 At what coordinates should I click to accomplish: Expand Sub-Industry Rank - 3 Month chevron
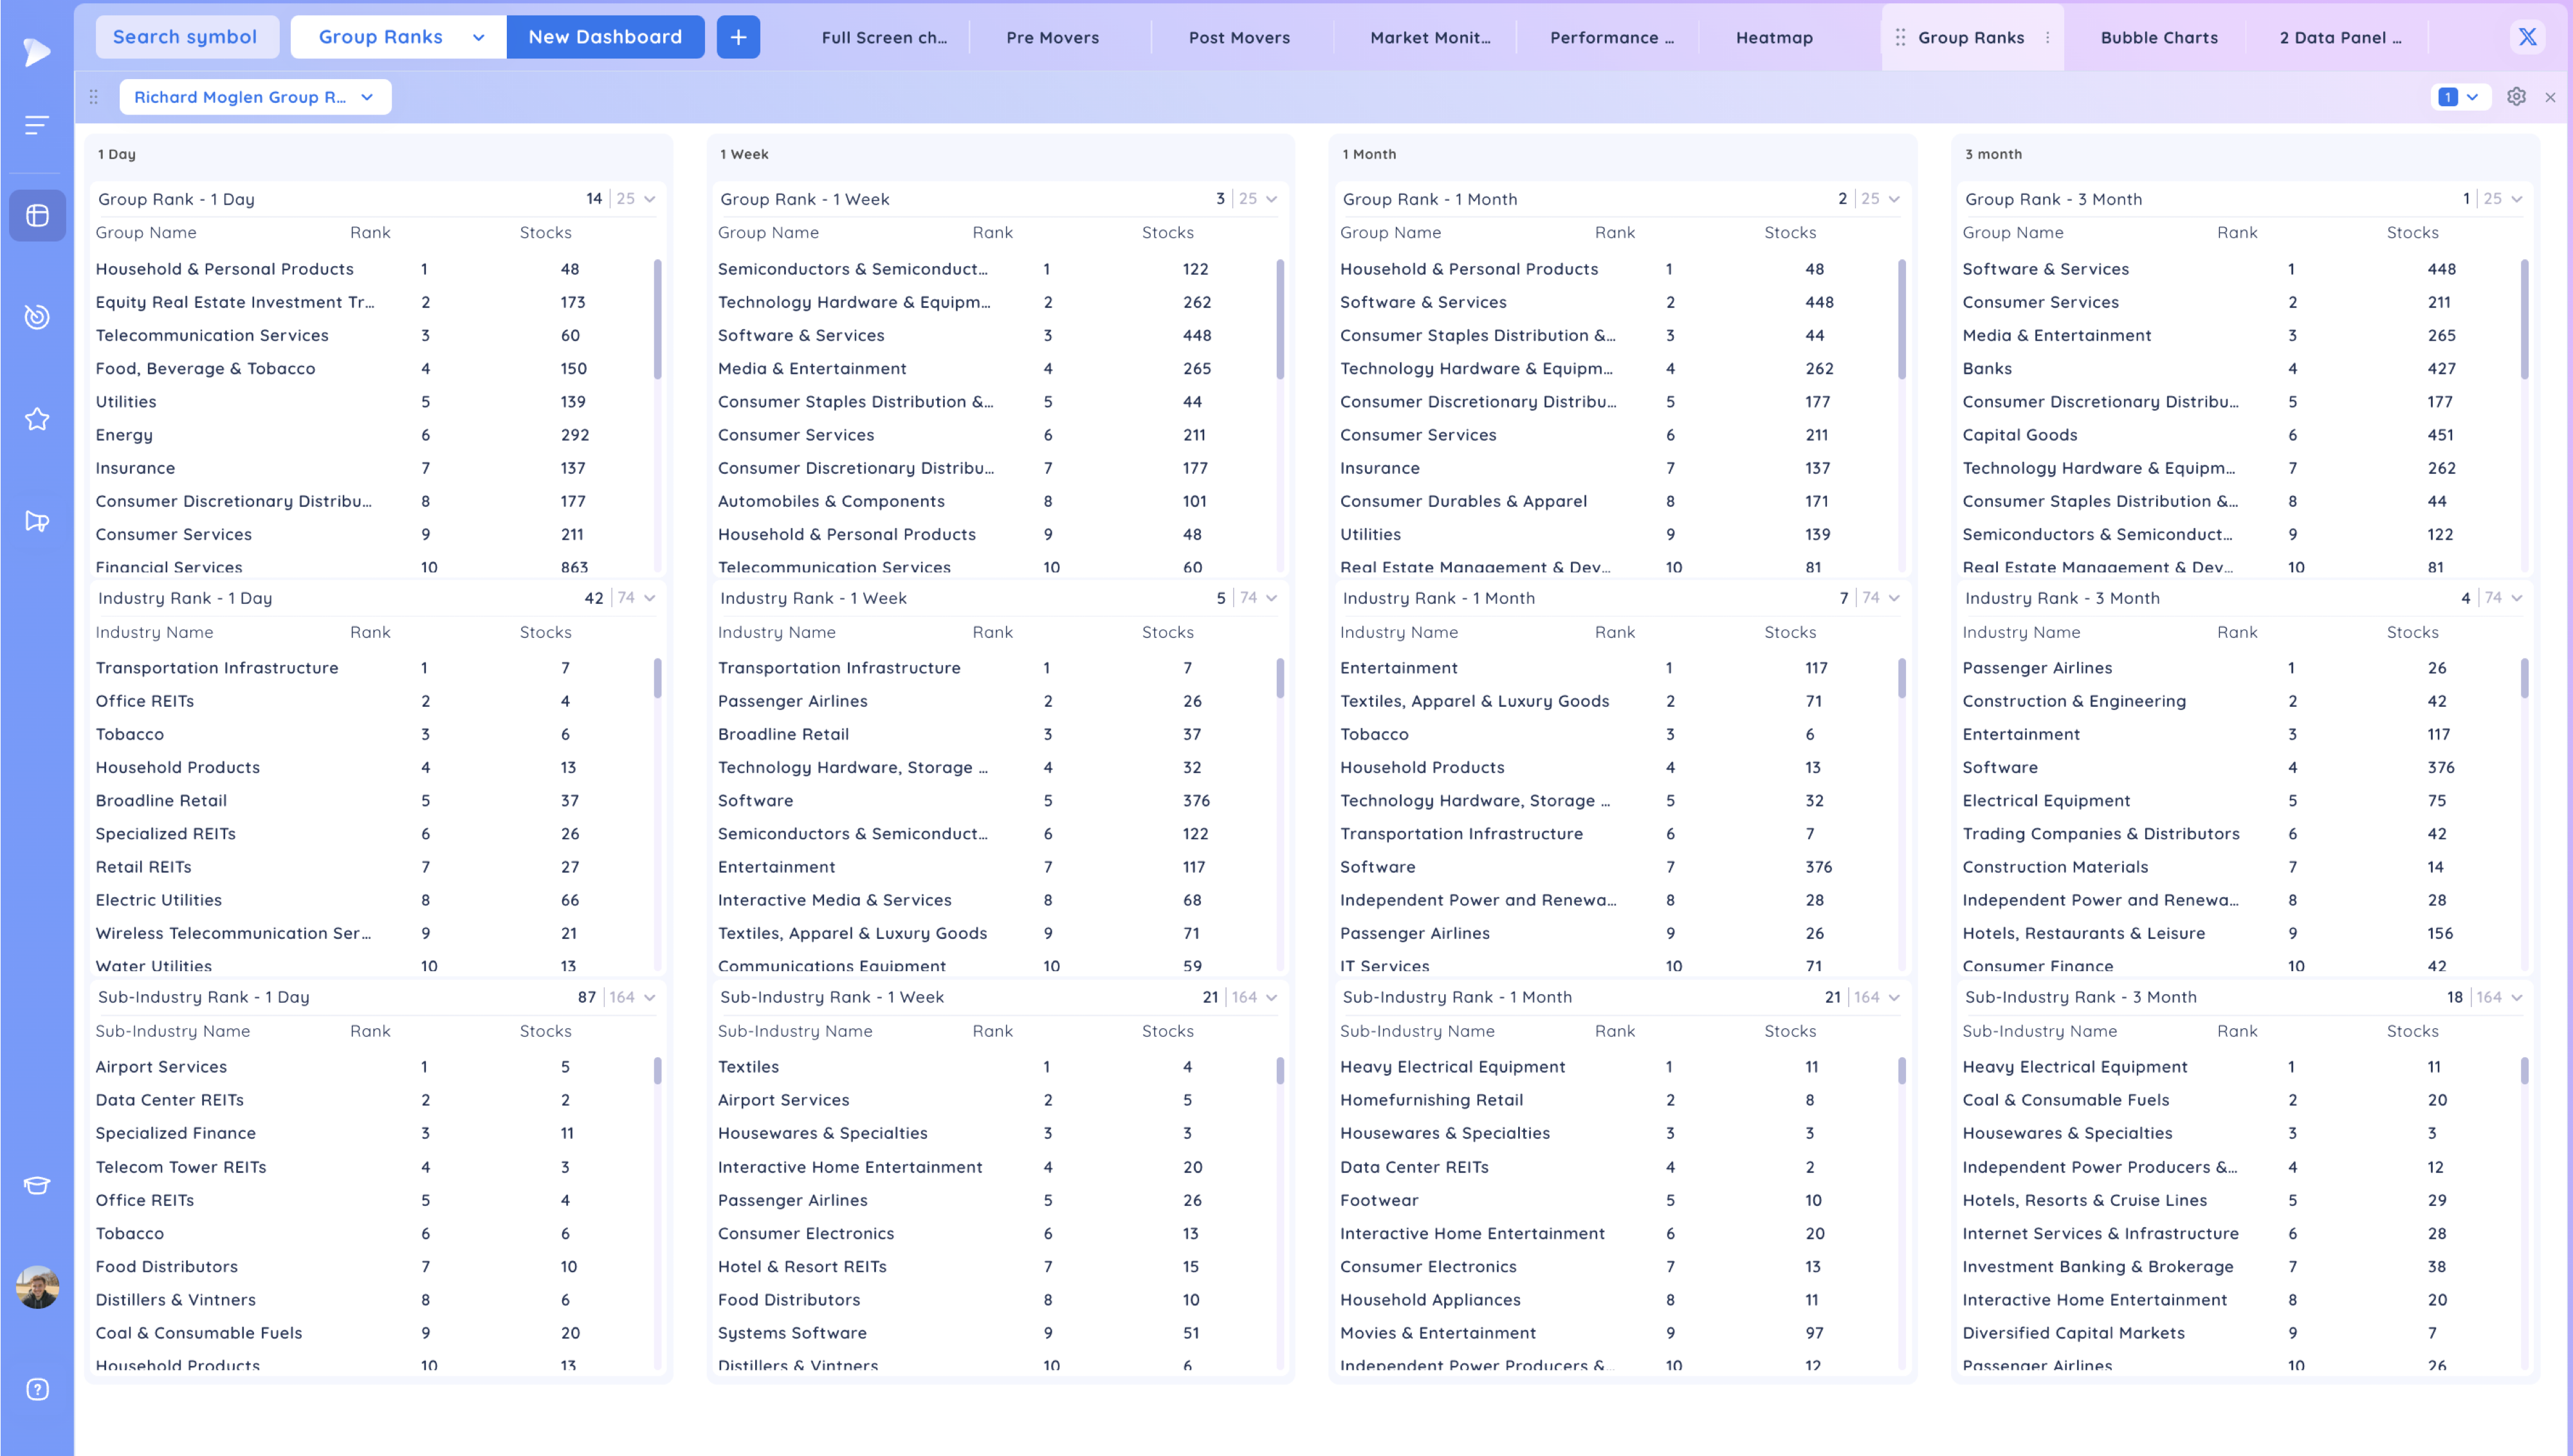tap(2517, 997)
